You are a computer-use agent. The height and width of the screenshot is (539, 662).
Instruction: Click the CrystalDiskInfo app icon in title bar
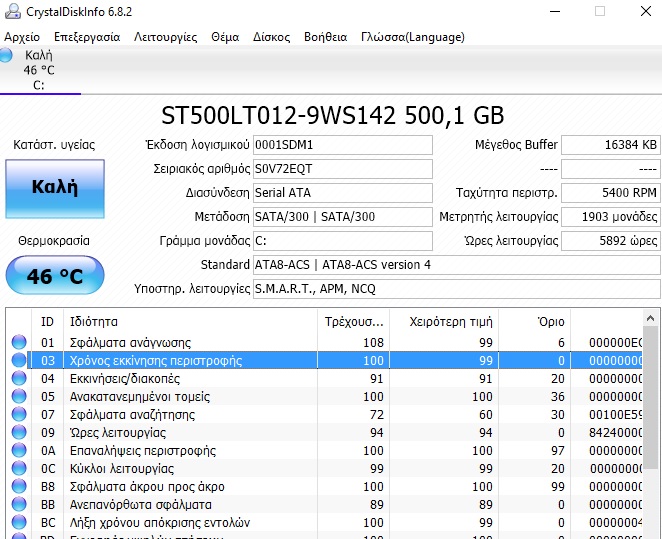12,11
